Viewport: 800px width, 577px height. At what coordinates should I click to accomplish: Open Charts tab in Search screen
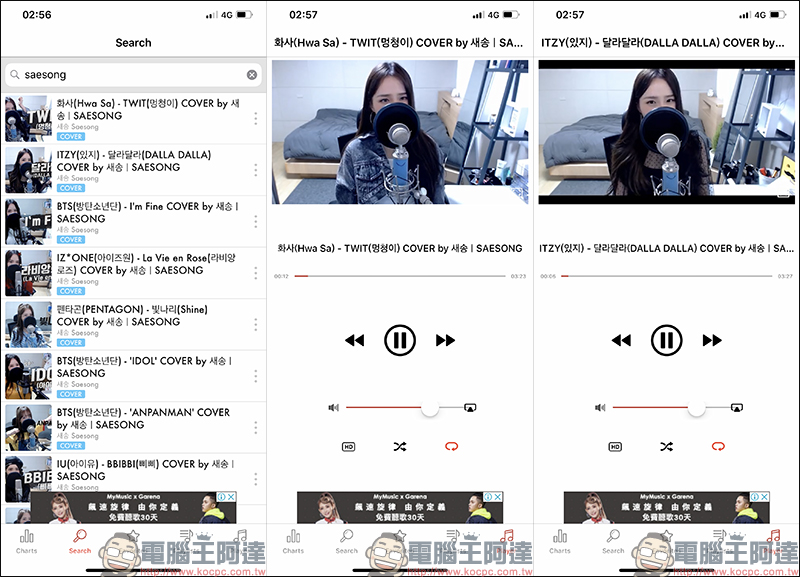[27, 542]
